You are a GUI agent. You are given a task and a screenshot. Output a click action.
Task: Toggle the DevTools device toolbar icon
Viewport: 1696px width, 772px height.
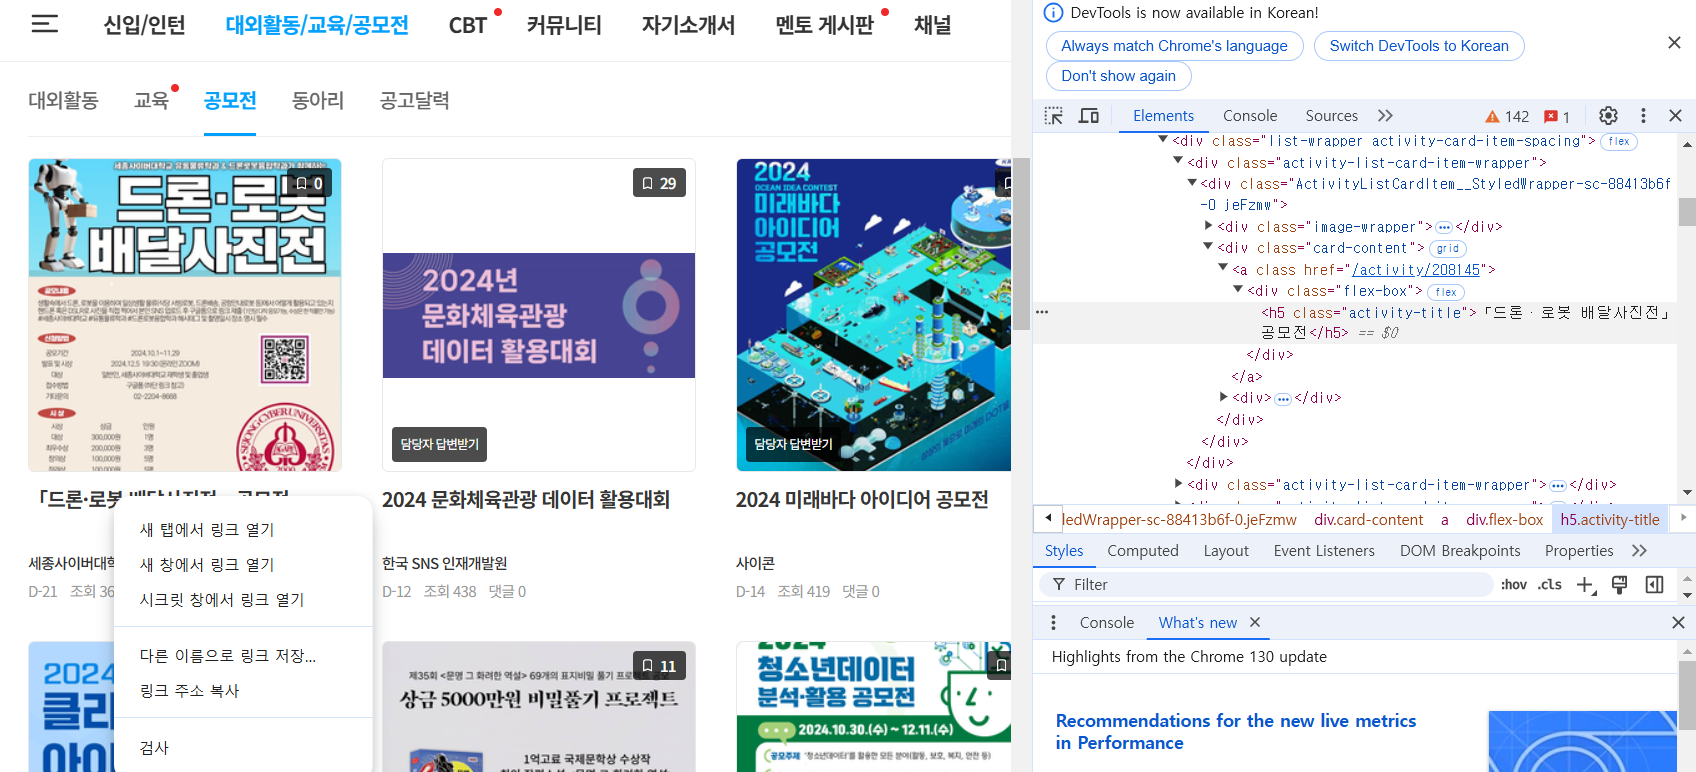coord(1089,116)
